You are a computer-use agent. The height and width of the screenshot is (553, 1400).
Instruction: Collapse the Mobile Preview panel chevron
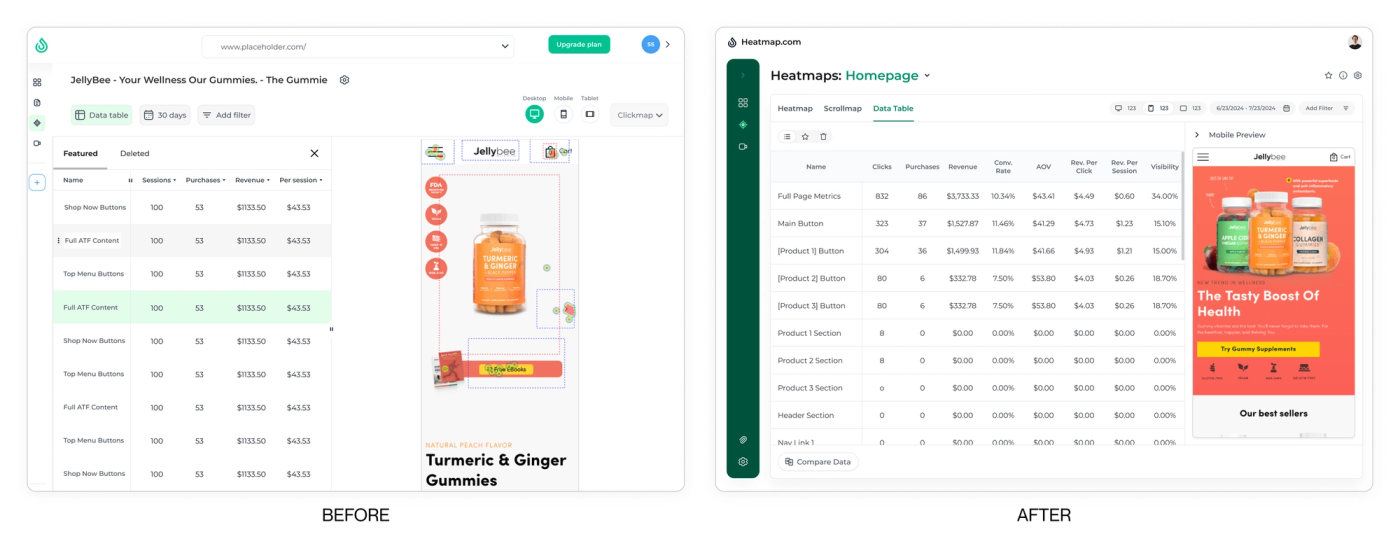point(1197,135)
